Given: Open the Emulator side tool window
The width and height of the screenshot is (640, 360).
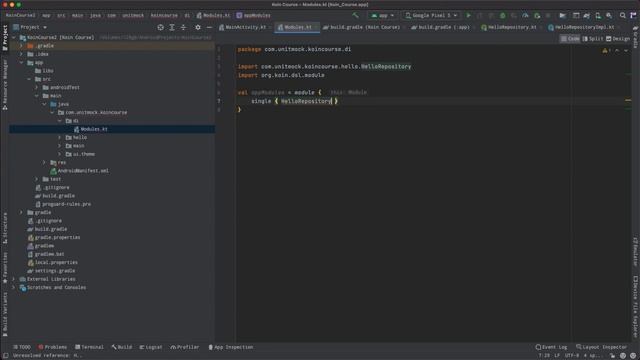Looking at the screenshot, I should click(636, 251).
